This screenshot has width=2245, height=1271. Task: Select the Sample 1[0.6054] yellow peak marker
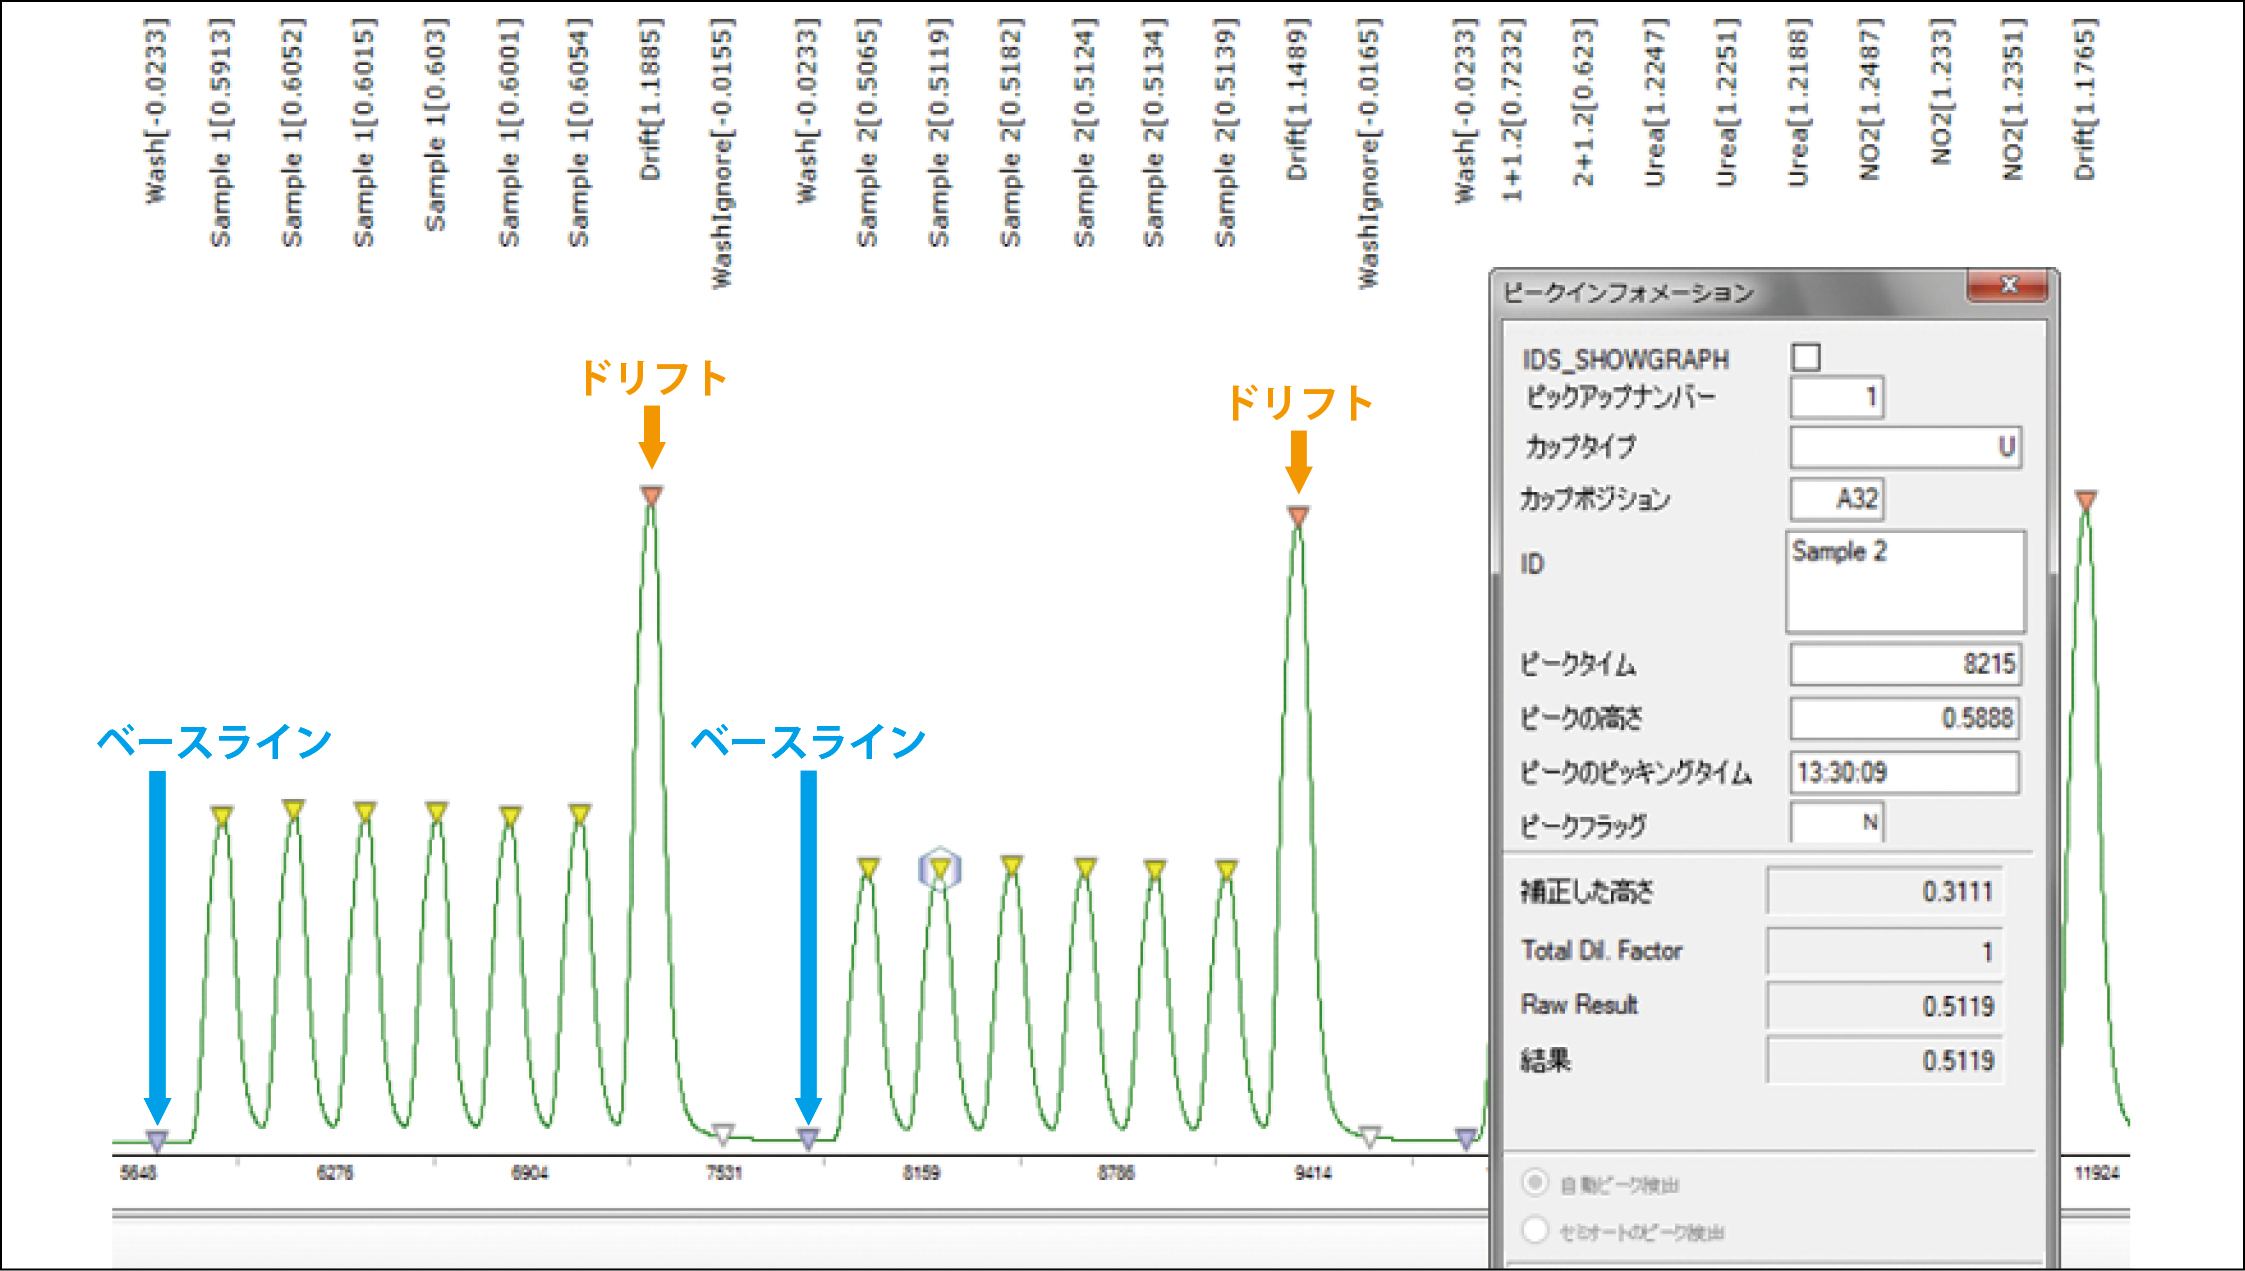pos(580,812)
